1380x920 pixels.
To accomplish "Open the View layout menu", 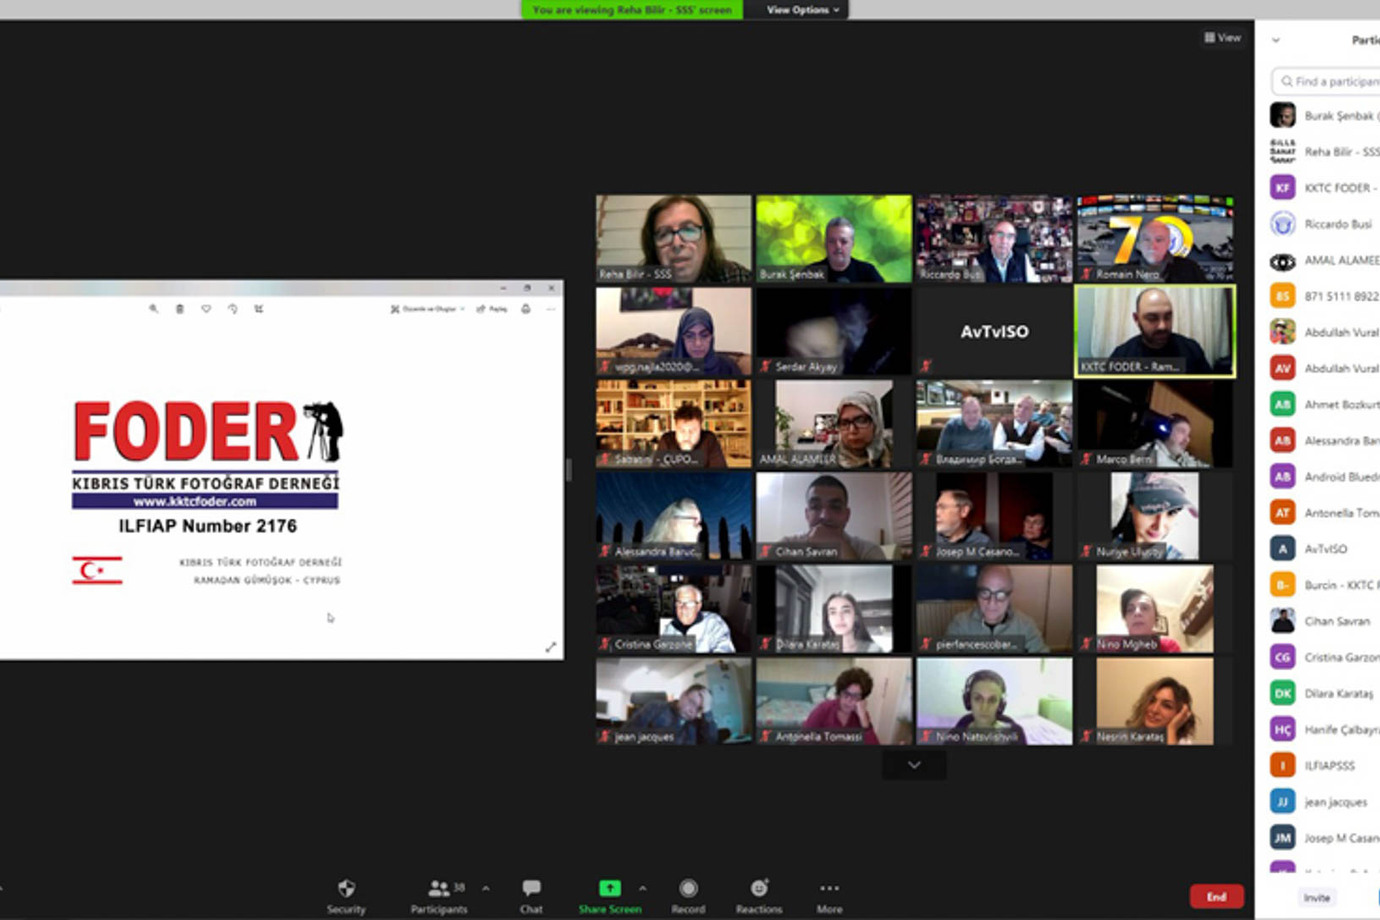I will [1222, 38].
